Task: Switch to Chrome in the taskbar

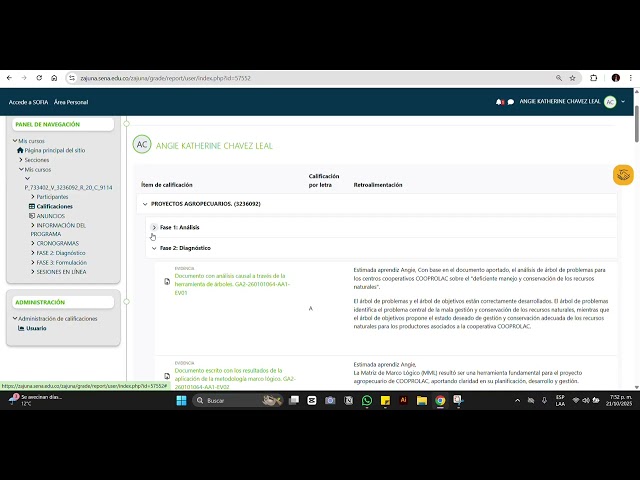Action: pyautogui.click(x=440, y=400)
